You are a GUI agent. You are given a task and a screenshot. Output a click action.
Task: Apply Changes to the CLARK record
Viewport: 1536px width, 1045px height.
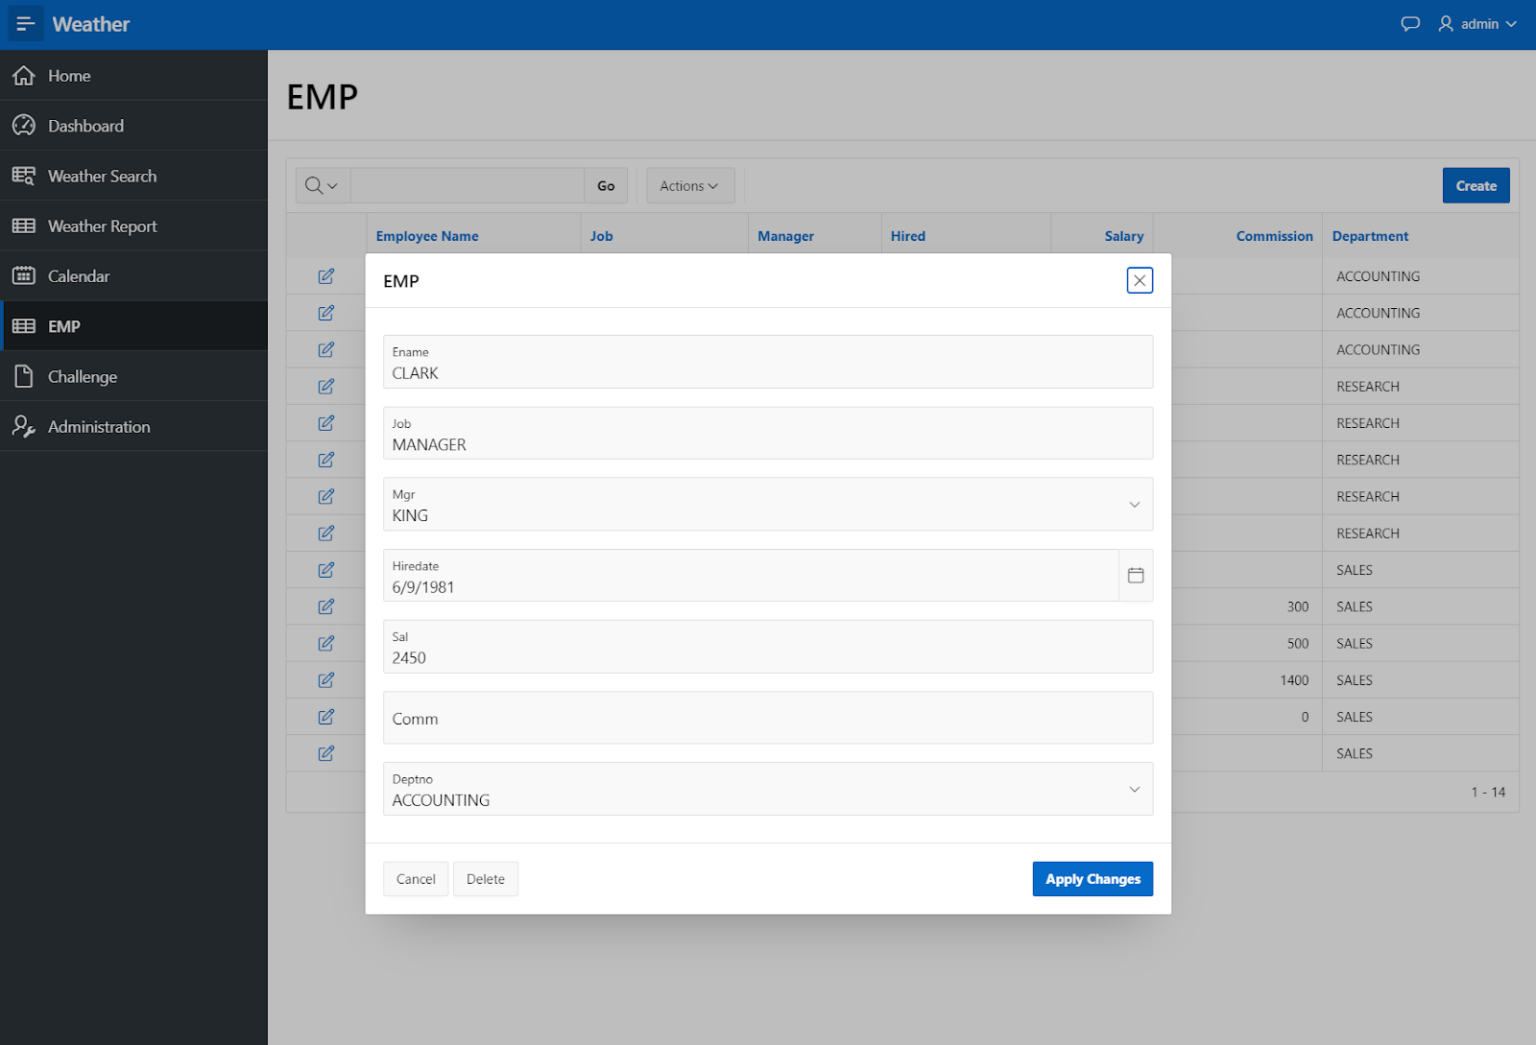tap(1092, 878)
